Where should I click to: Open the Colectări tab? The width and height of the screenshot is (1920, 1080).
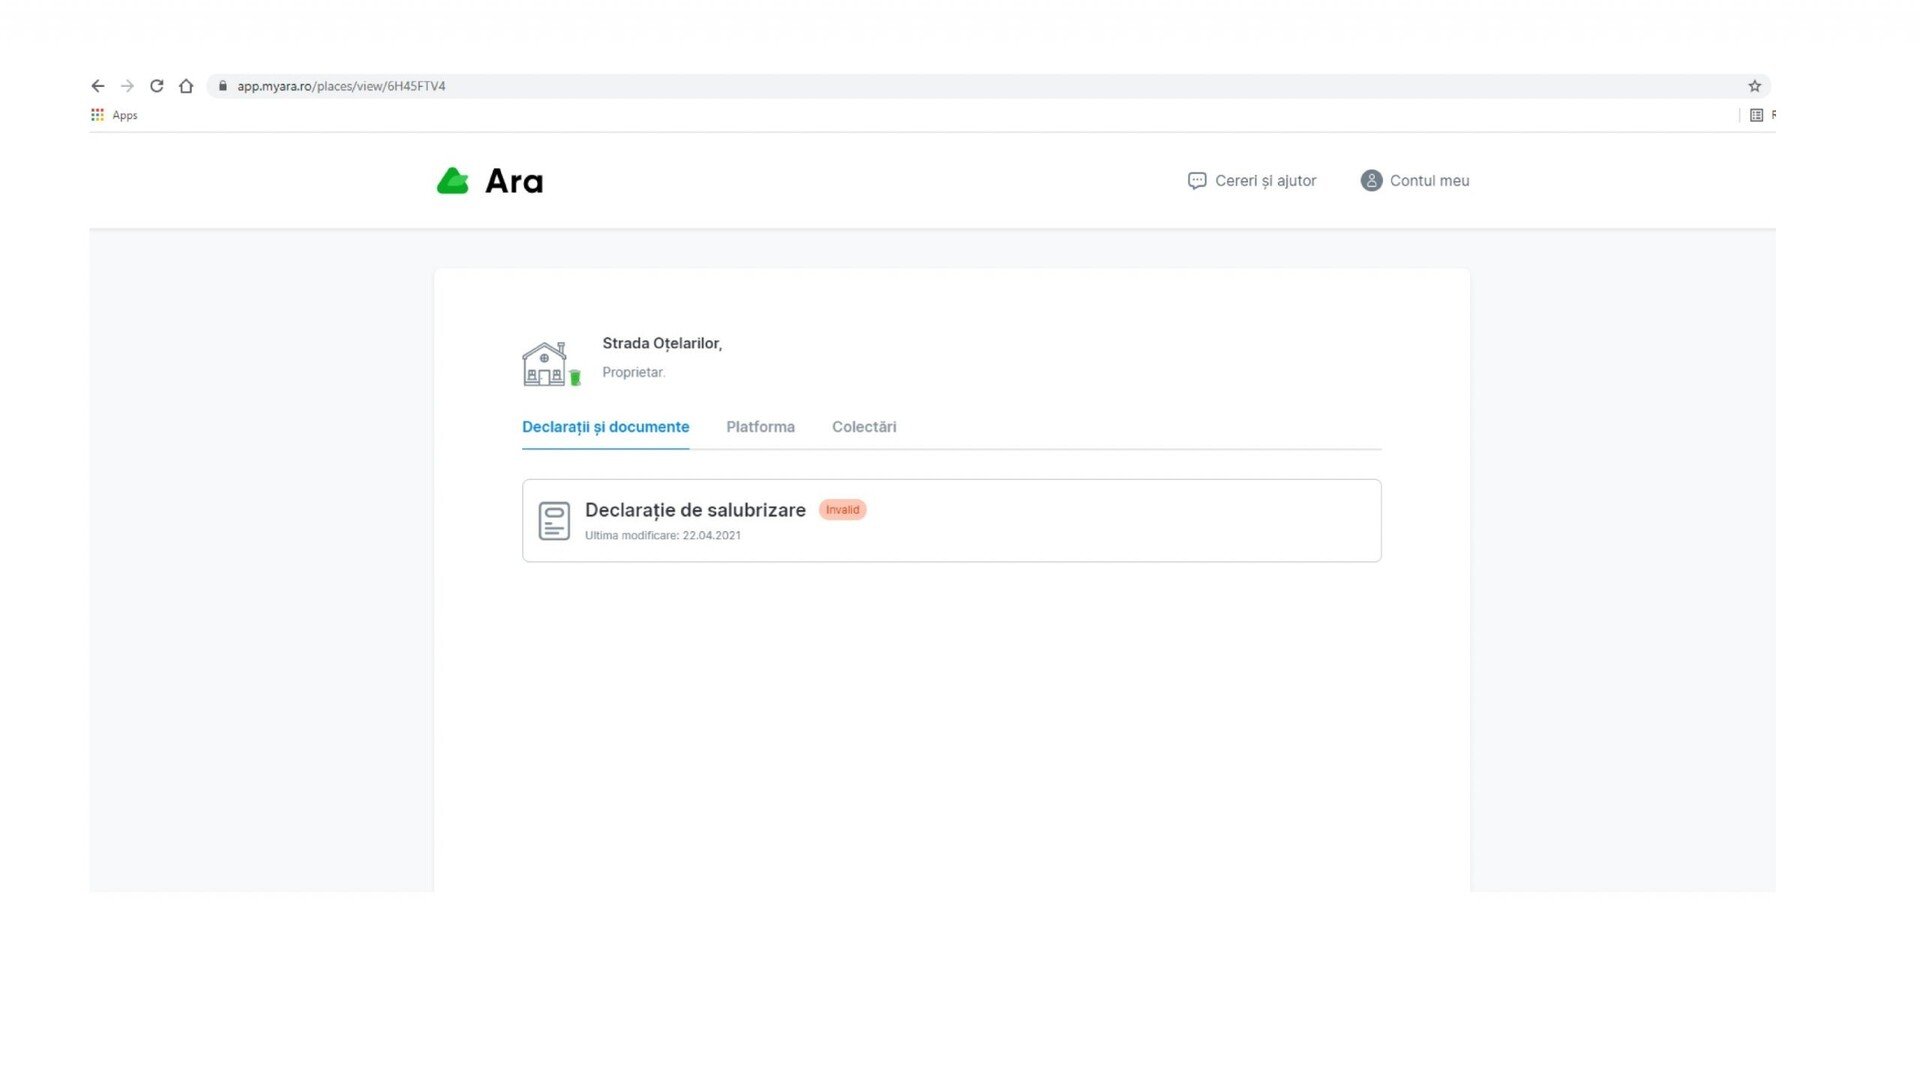[864, 427]
